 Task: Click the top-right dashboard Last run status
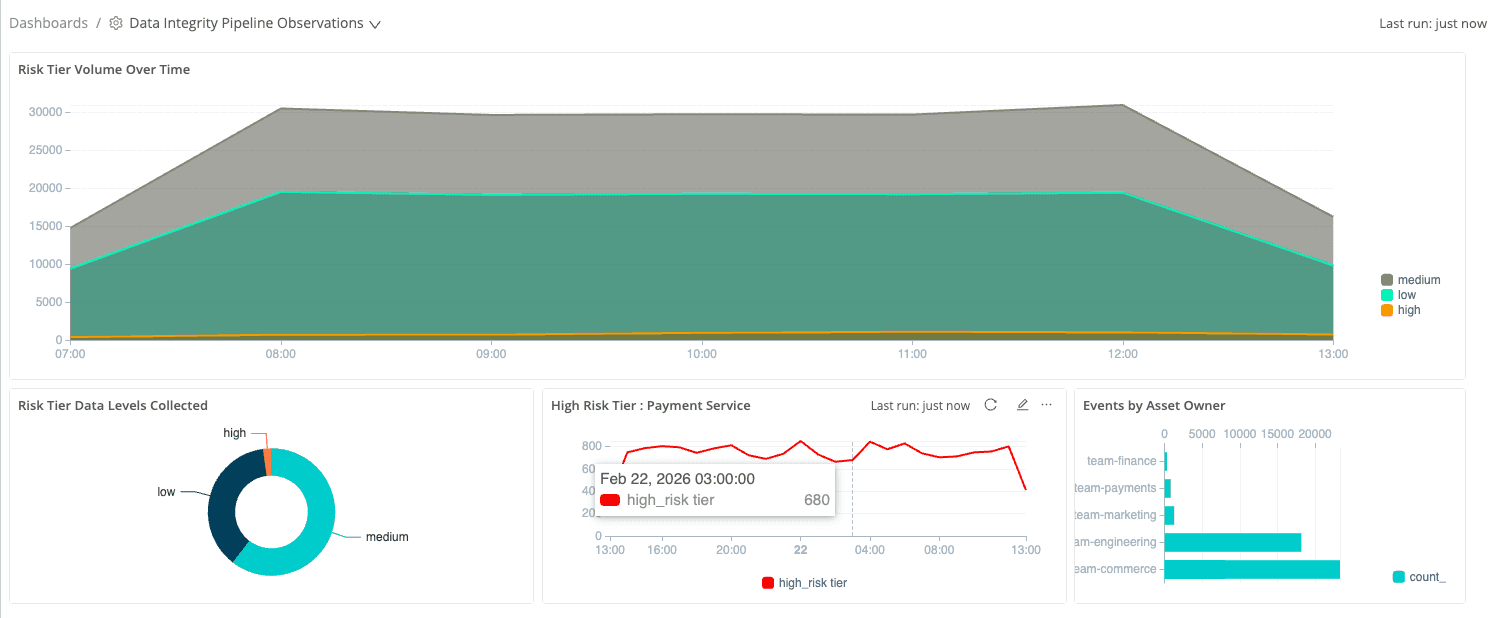tap(1432, 24)
